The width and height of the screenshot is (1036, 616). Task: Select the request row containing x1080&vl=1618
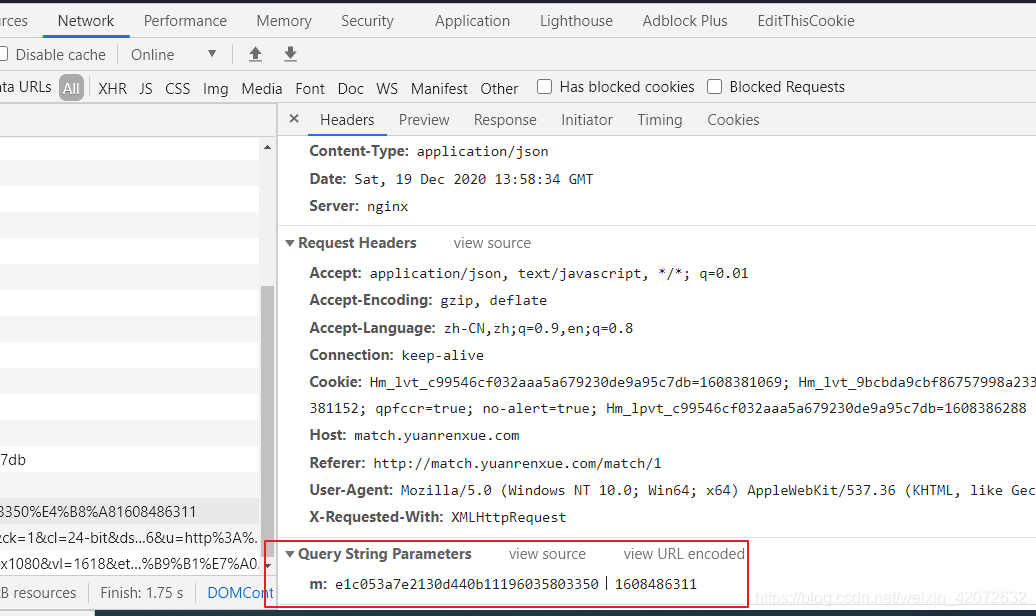pyautogui.click(x=130, y=564)
